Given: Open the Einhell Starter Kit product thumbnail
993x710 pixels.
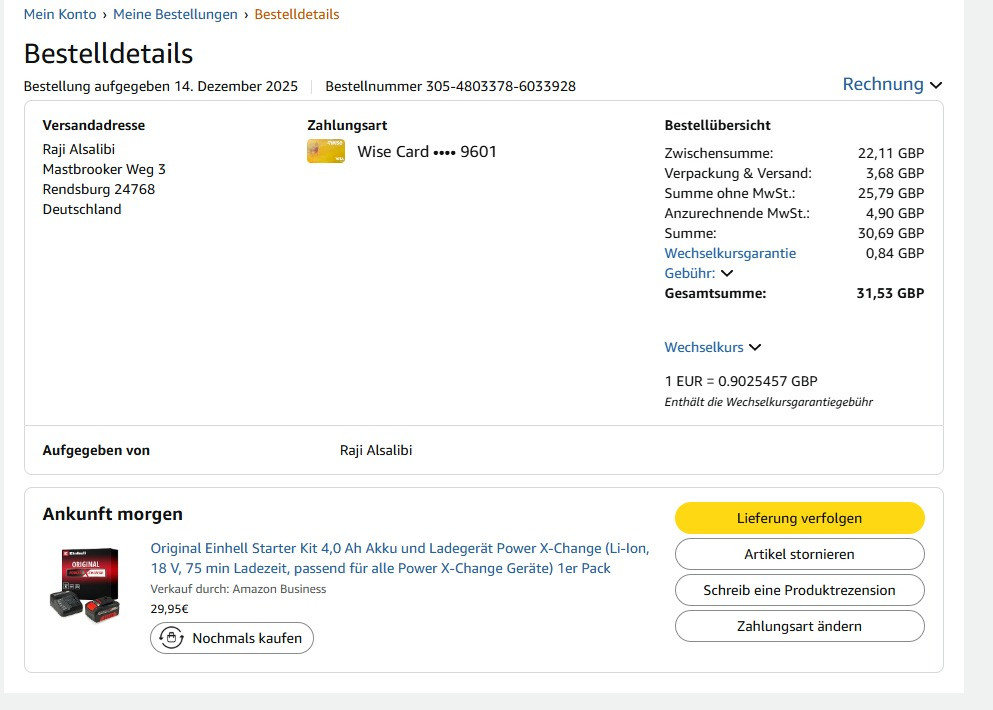Looking at the screenshot, I should [x=85, y=585].
